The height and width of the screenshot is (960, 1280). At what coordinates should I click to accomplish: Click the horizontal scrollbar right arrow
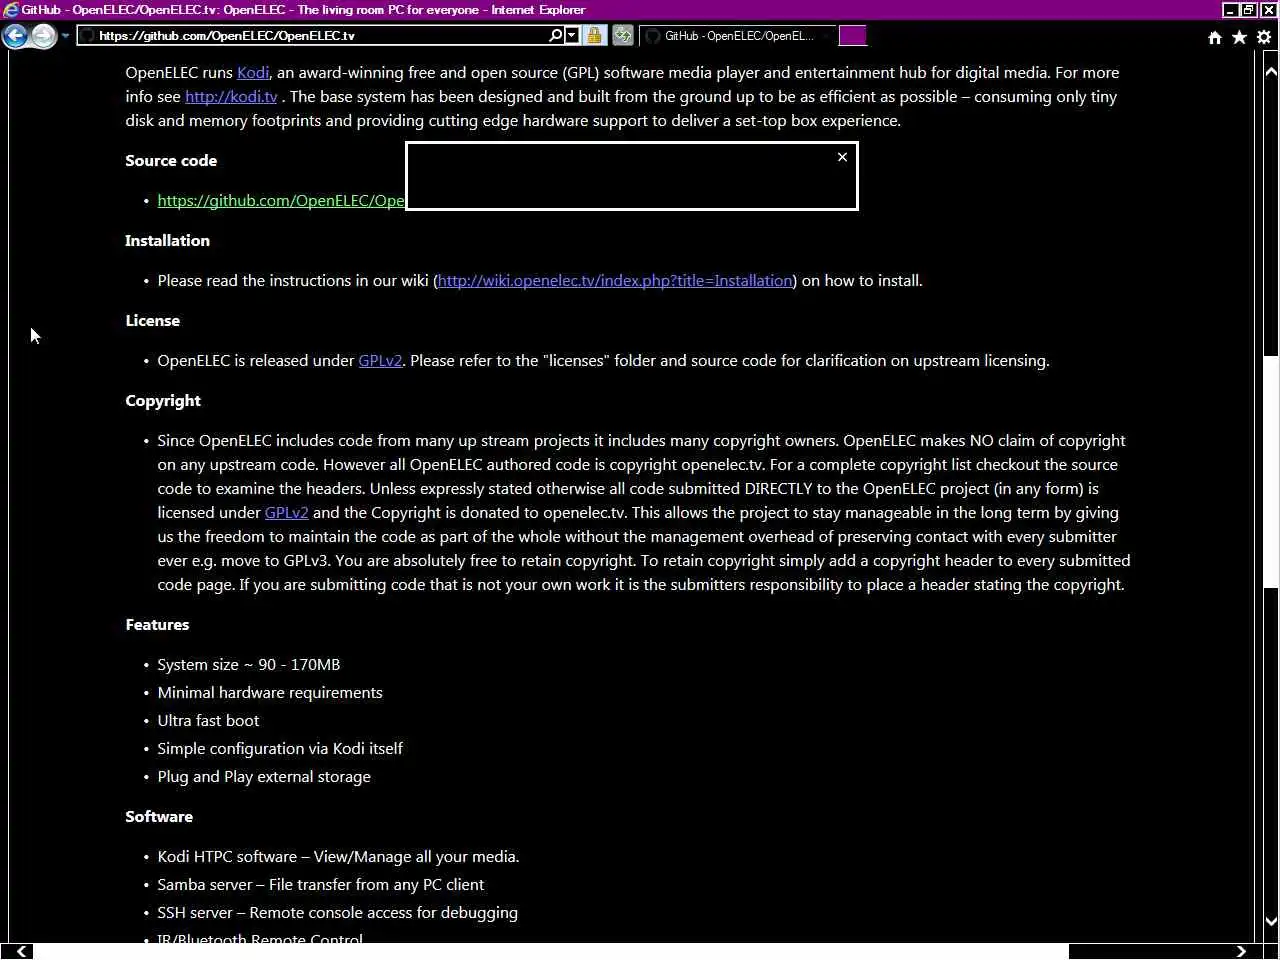point(1241,951)
